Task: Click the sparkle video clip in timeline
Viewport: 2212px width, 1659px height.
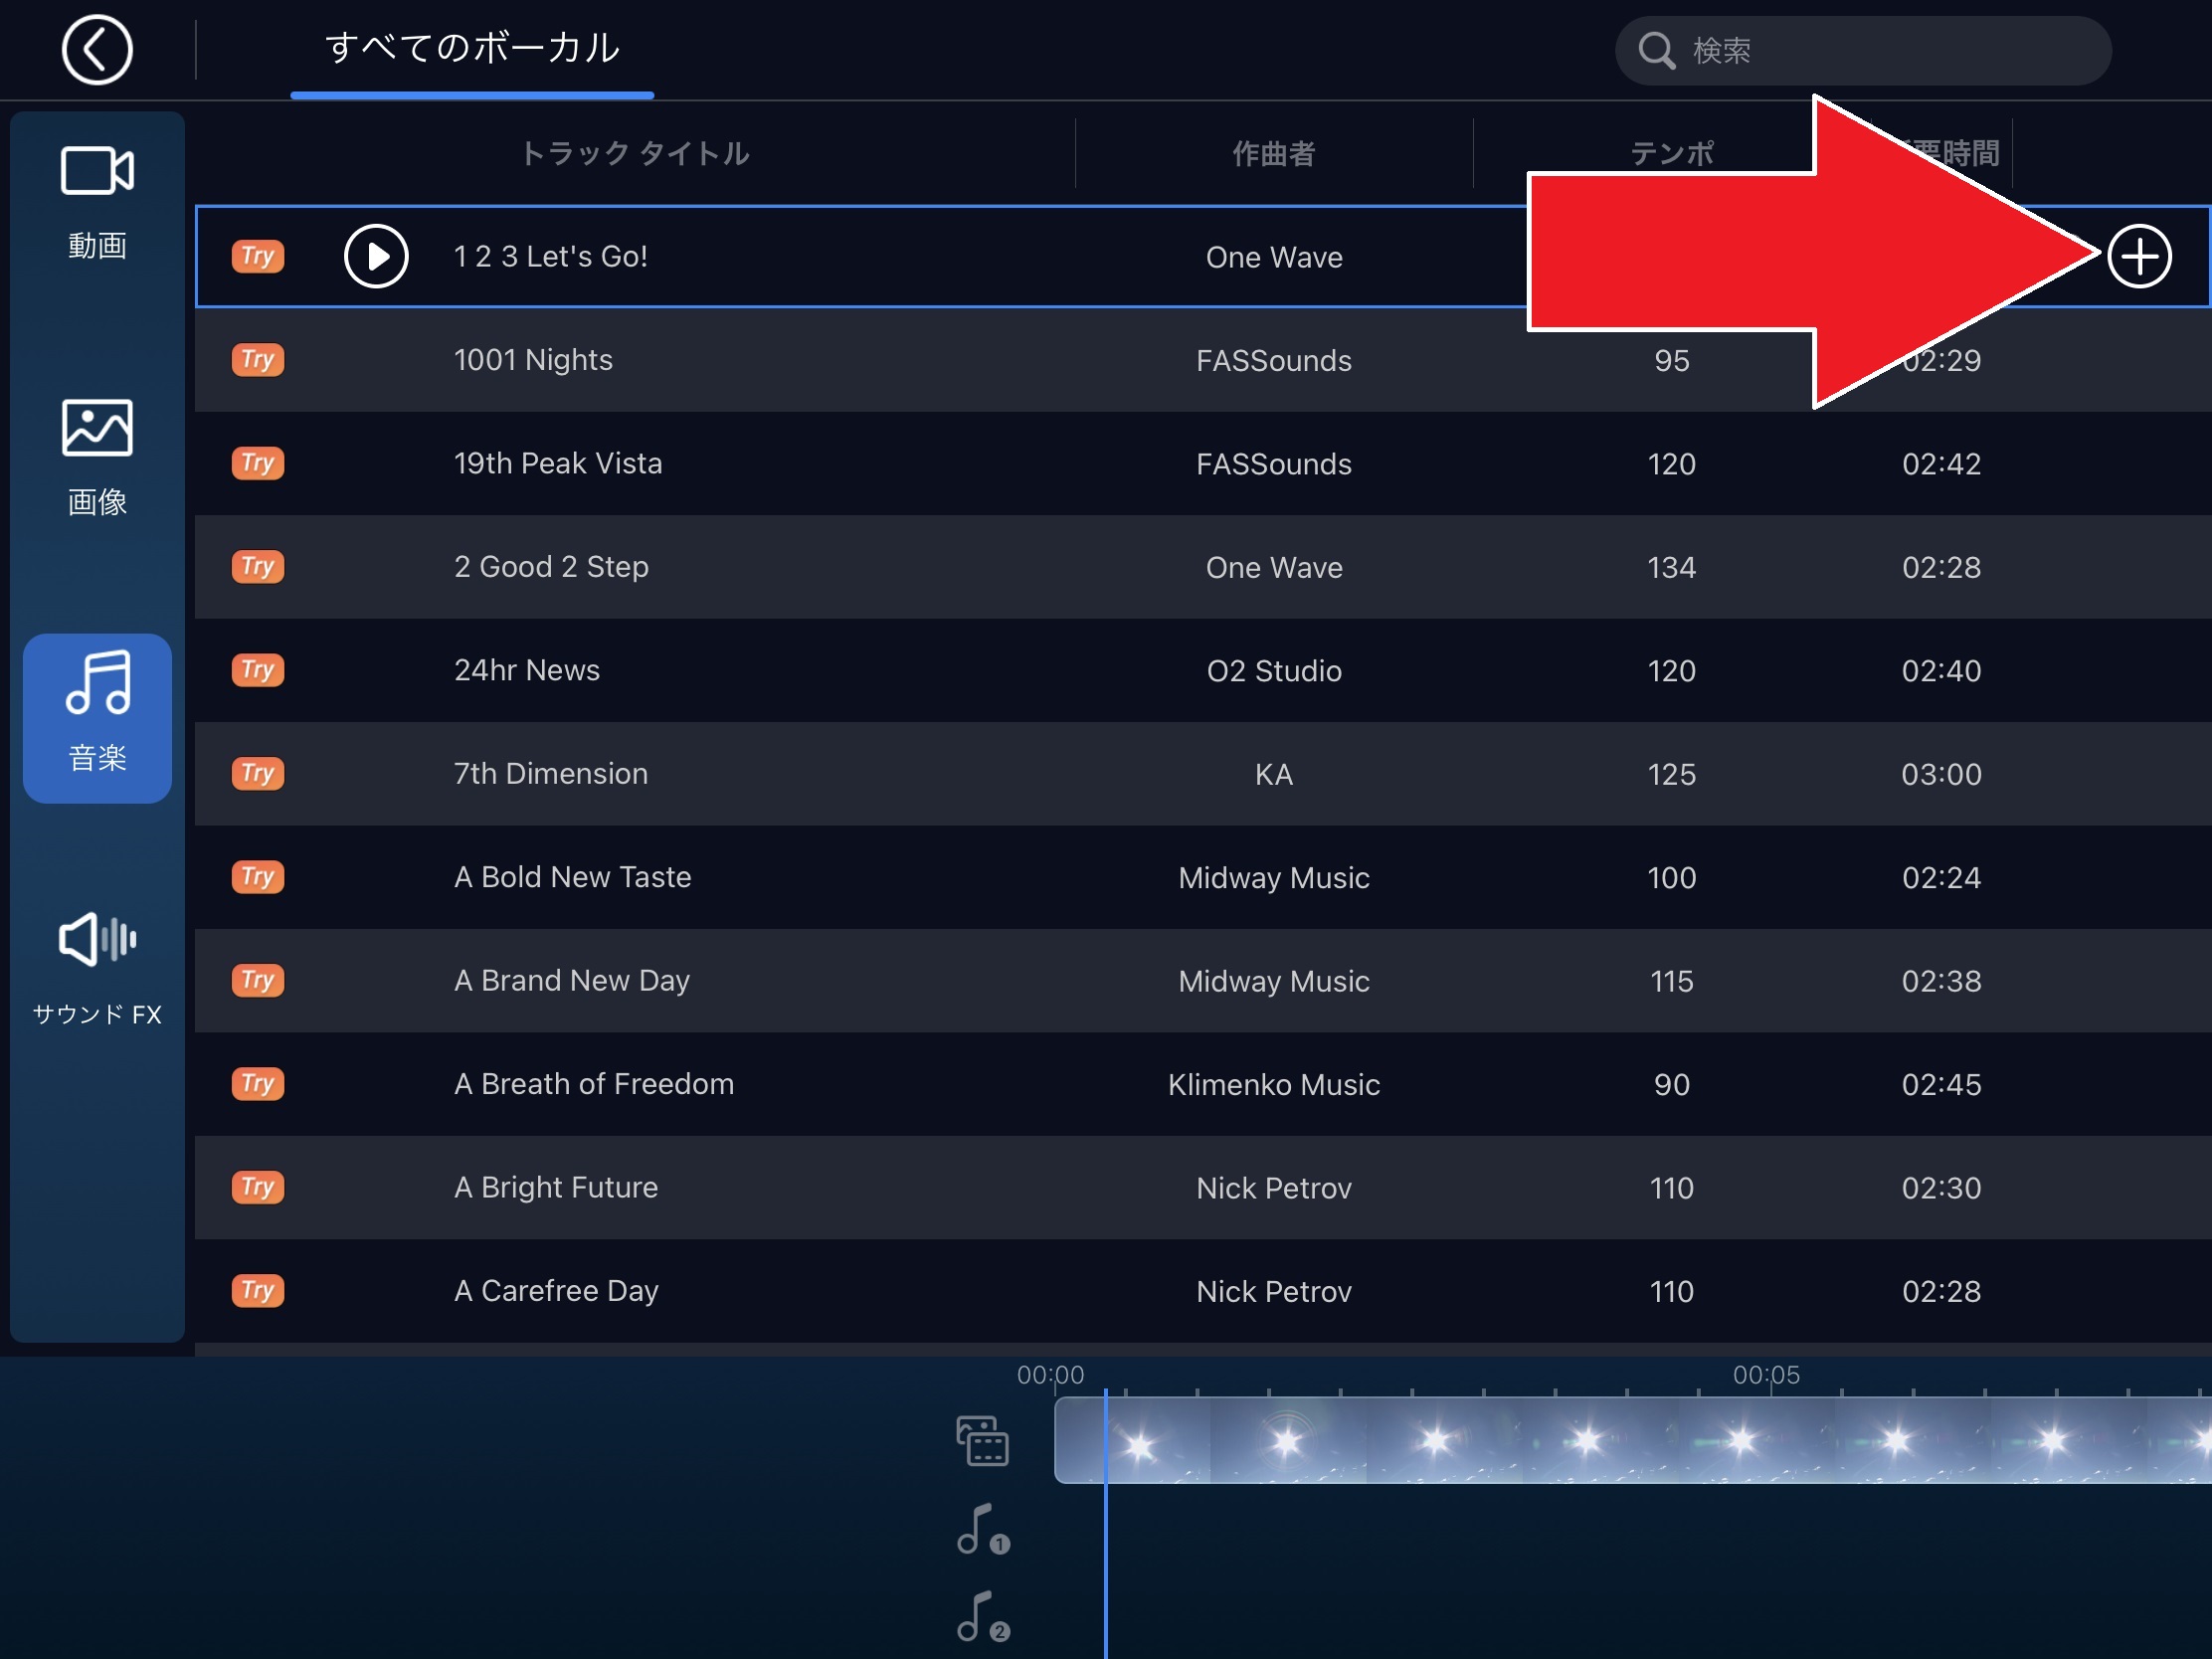Action: pos(1633,1440)
